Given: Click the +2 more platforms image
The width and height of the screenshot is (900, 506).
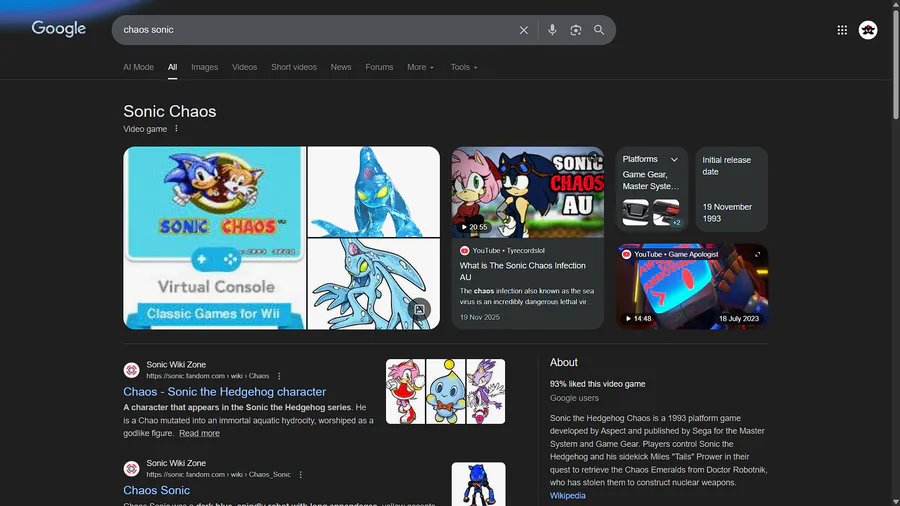Looking at the screenshot, I should coord(666,212).
